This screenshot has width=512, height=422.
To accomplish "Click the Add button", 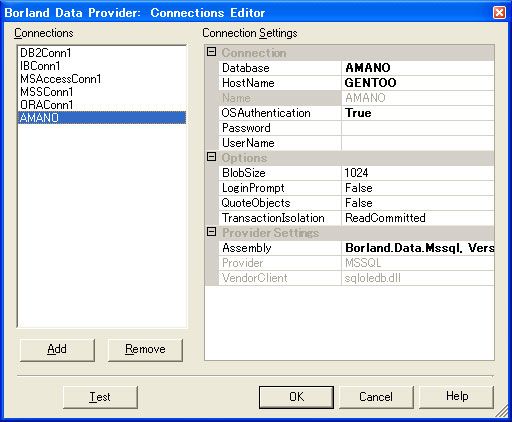I will pyautogui.click(x=57, y=350).
